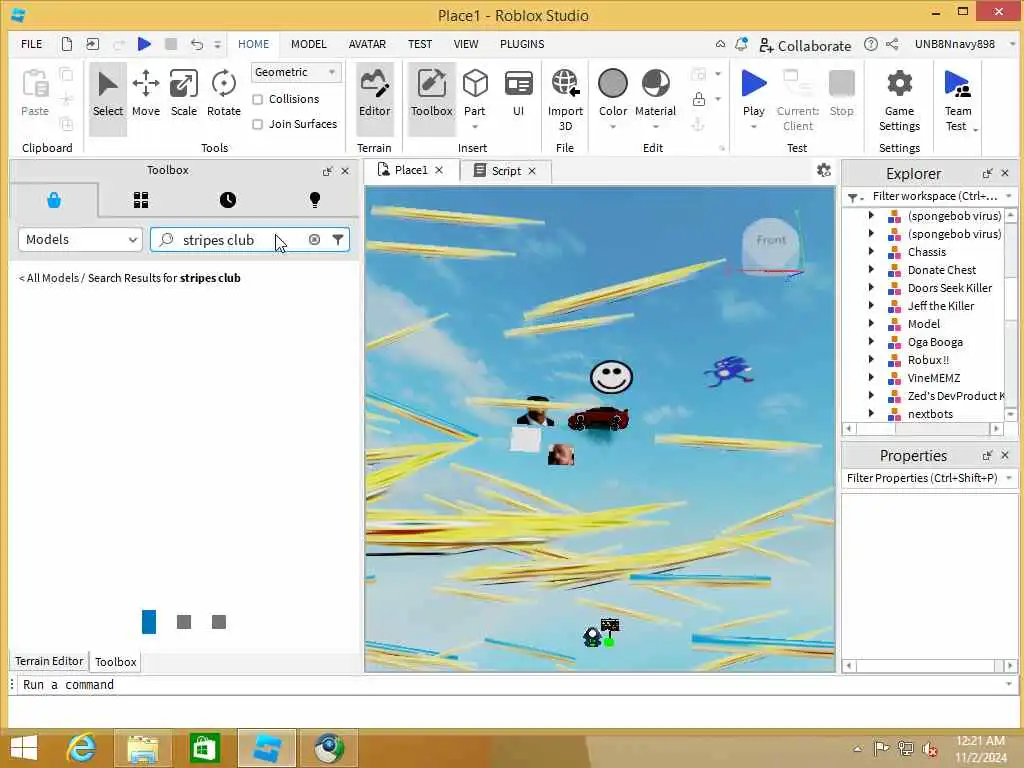Image resolution: width=1024 pixels, height=768 pixels.
Task: Switch to the VIEW ribbon tab
Action: [466, 44]
